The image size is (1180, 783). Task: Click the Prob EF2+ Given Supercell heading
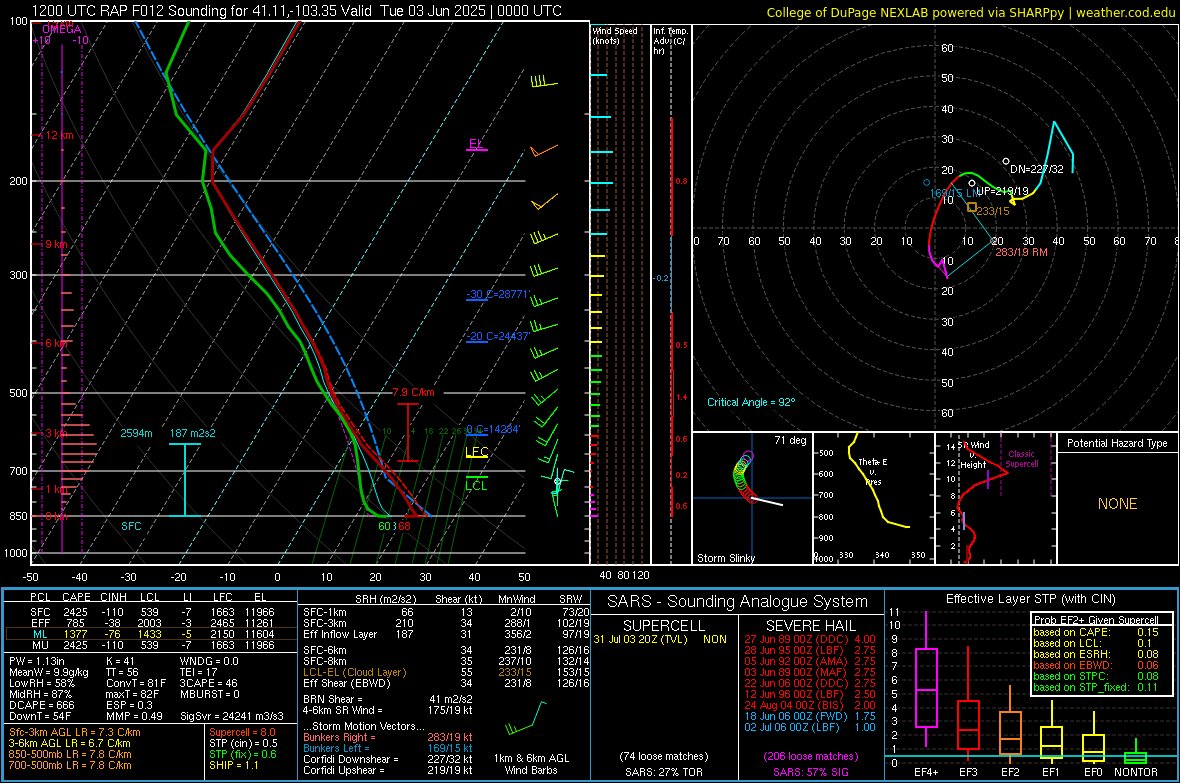tap(1096, 620)
